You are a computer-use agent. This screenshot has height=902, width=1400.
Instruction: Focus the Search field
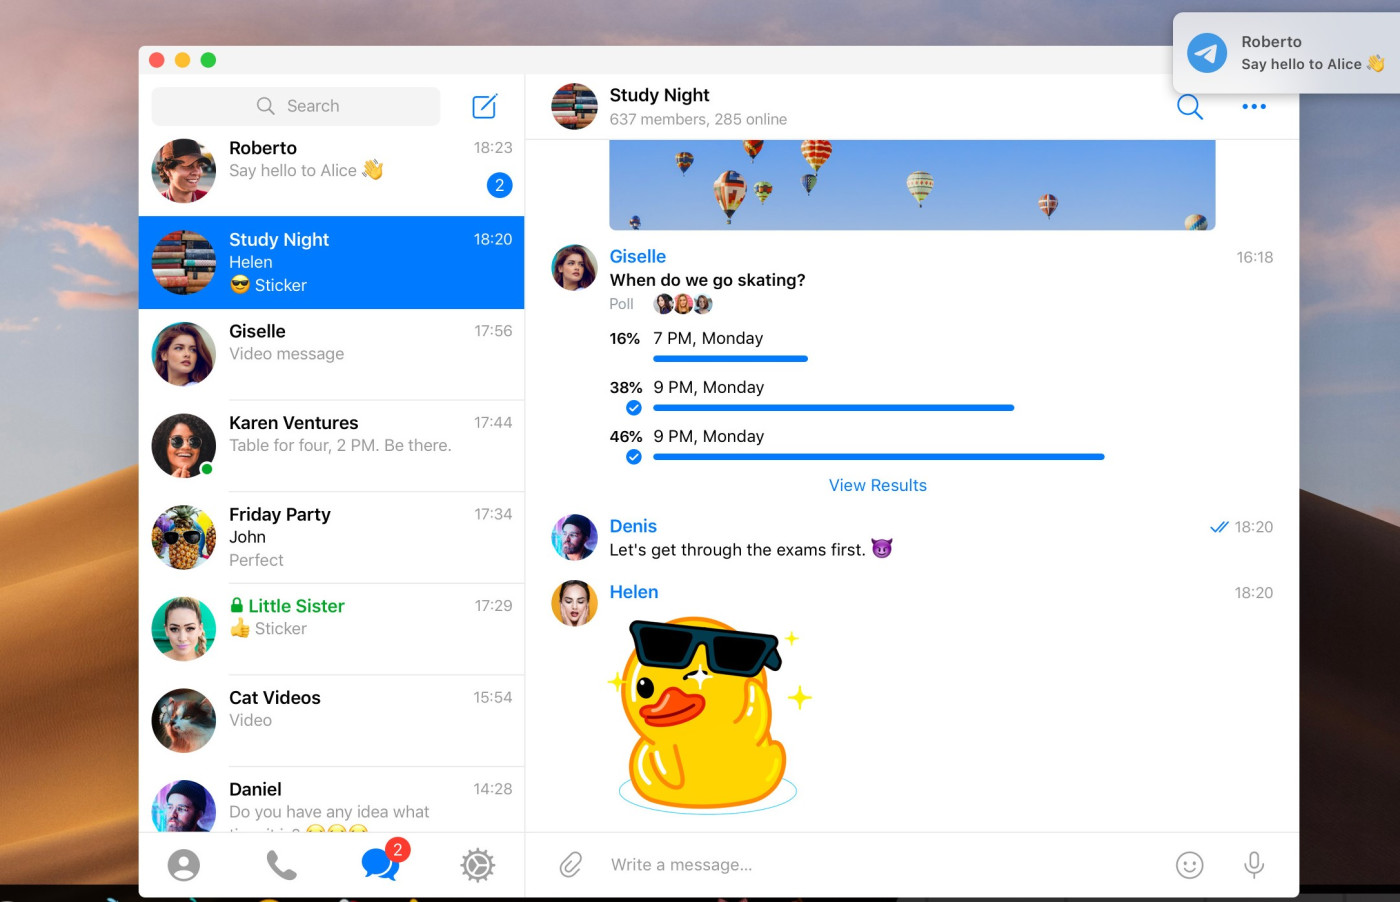[x=296, y=106]
